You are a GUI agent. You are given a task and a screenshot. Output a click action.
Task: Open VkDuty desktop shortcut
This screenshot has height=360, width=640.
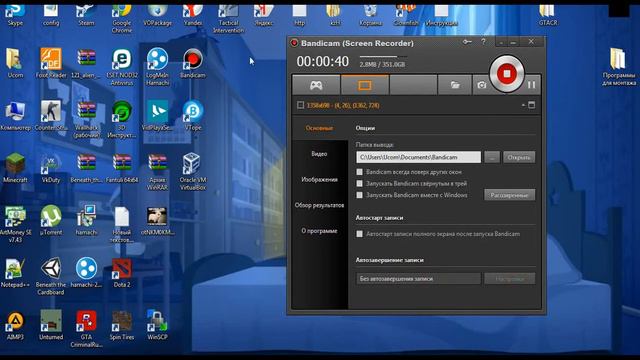[51, 168]
